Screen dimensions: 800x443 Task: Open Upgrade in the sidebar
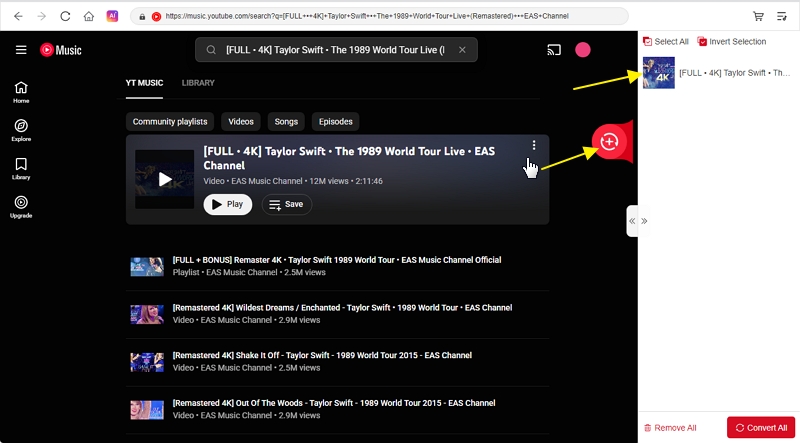pyautogui.click(x=21, y=207)
